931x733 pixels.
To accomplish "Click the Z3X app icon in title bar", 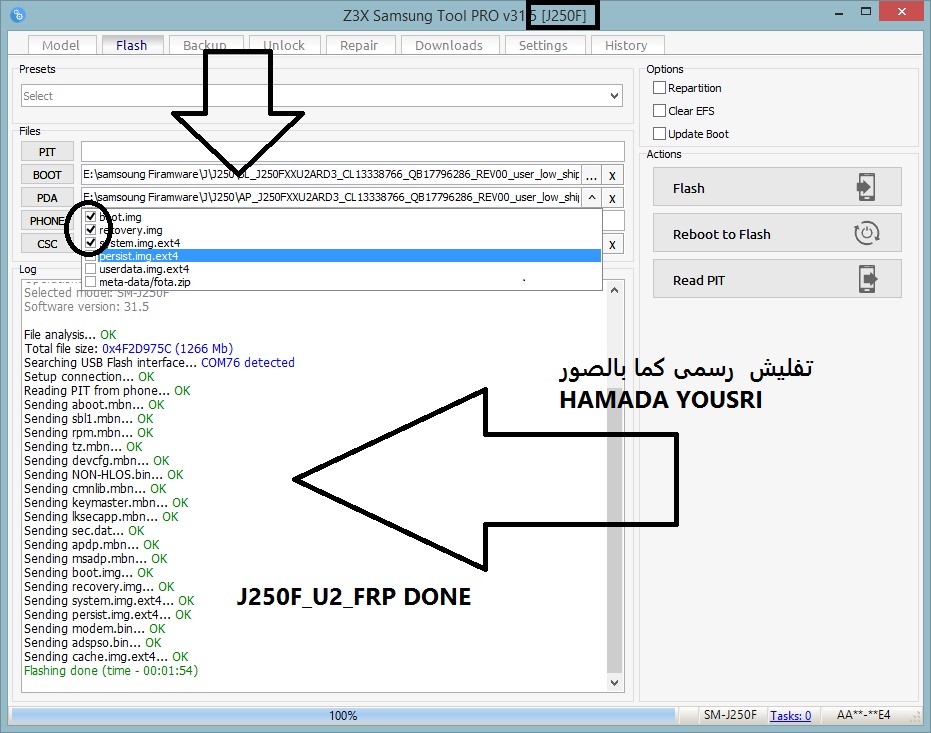I will pyautogui.click(x=18, y=15).
